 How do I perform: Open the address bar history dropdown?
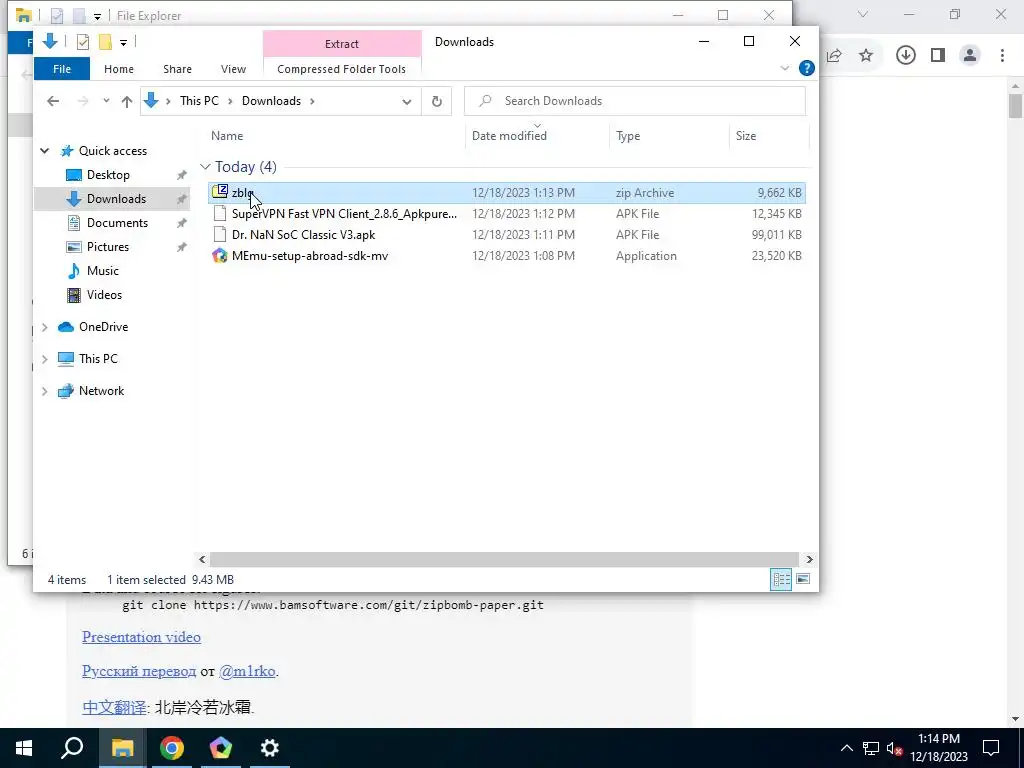point(406,101)
